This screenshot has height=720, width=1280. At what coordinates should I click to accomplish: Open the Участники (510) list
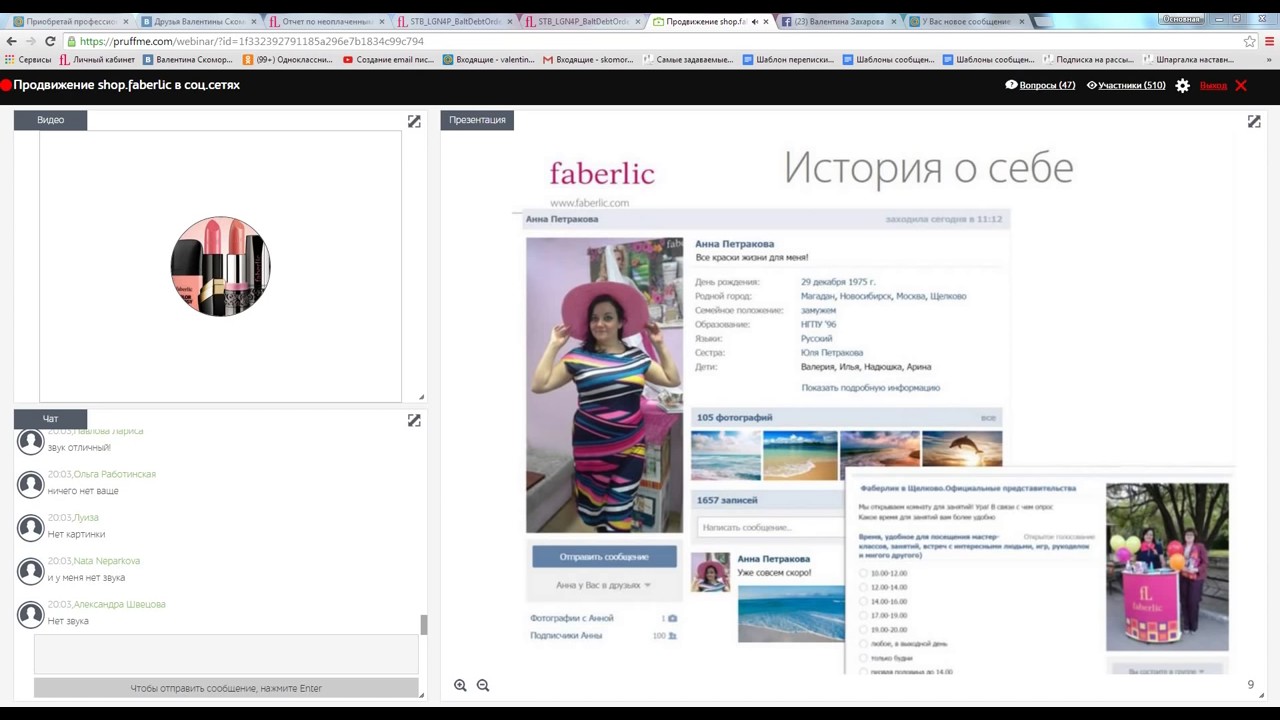[1126, 85]
